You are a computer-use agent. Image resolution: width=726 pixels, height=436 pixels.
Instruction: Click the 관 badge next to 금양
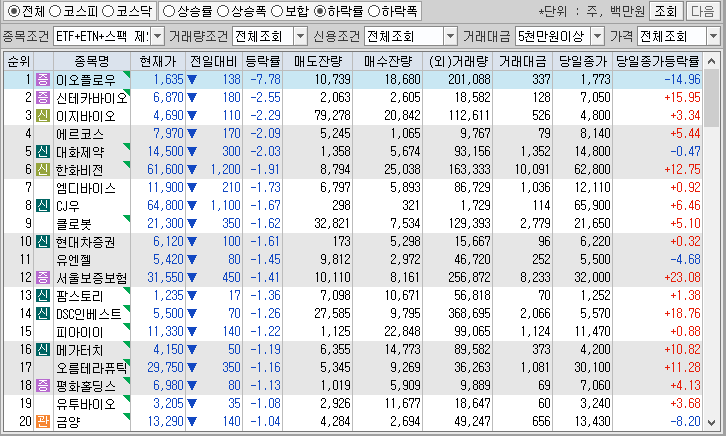pos(43,421)
